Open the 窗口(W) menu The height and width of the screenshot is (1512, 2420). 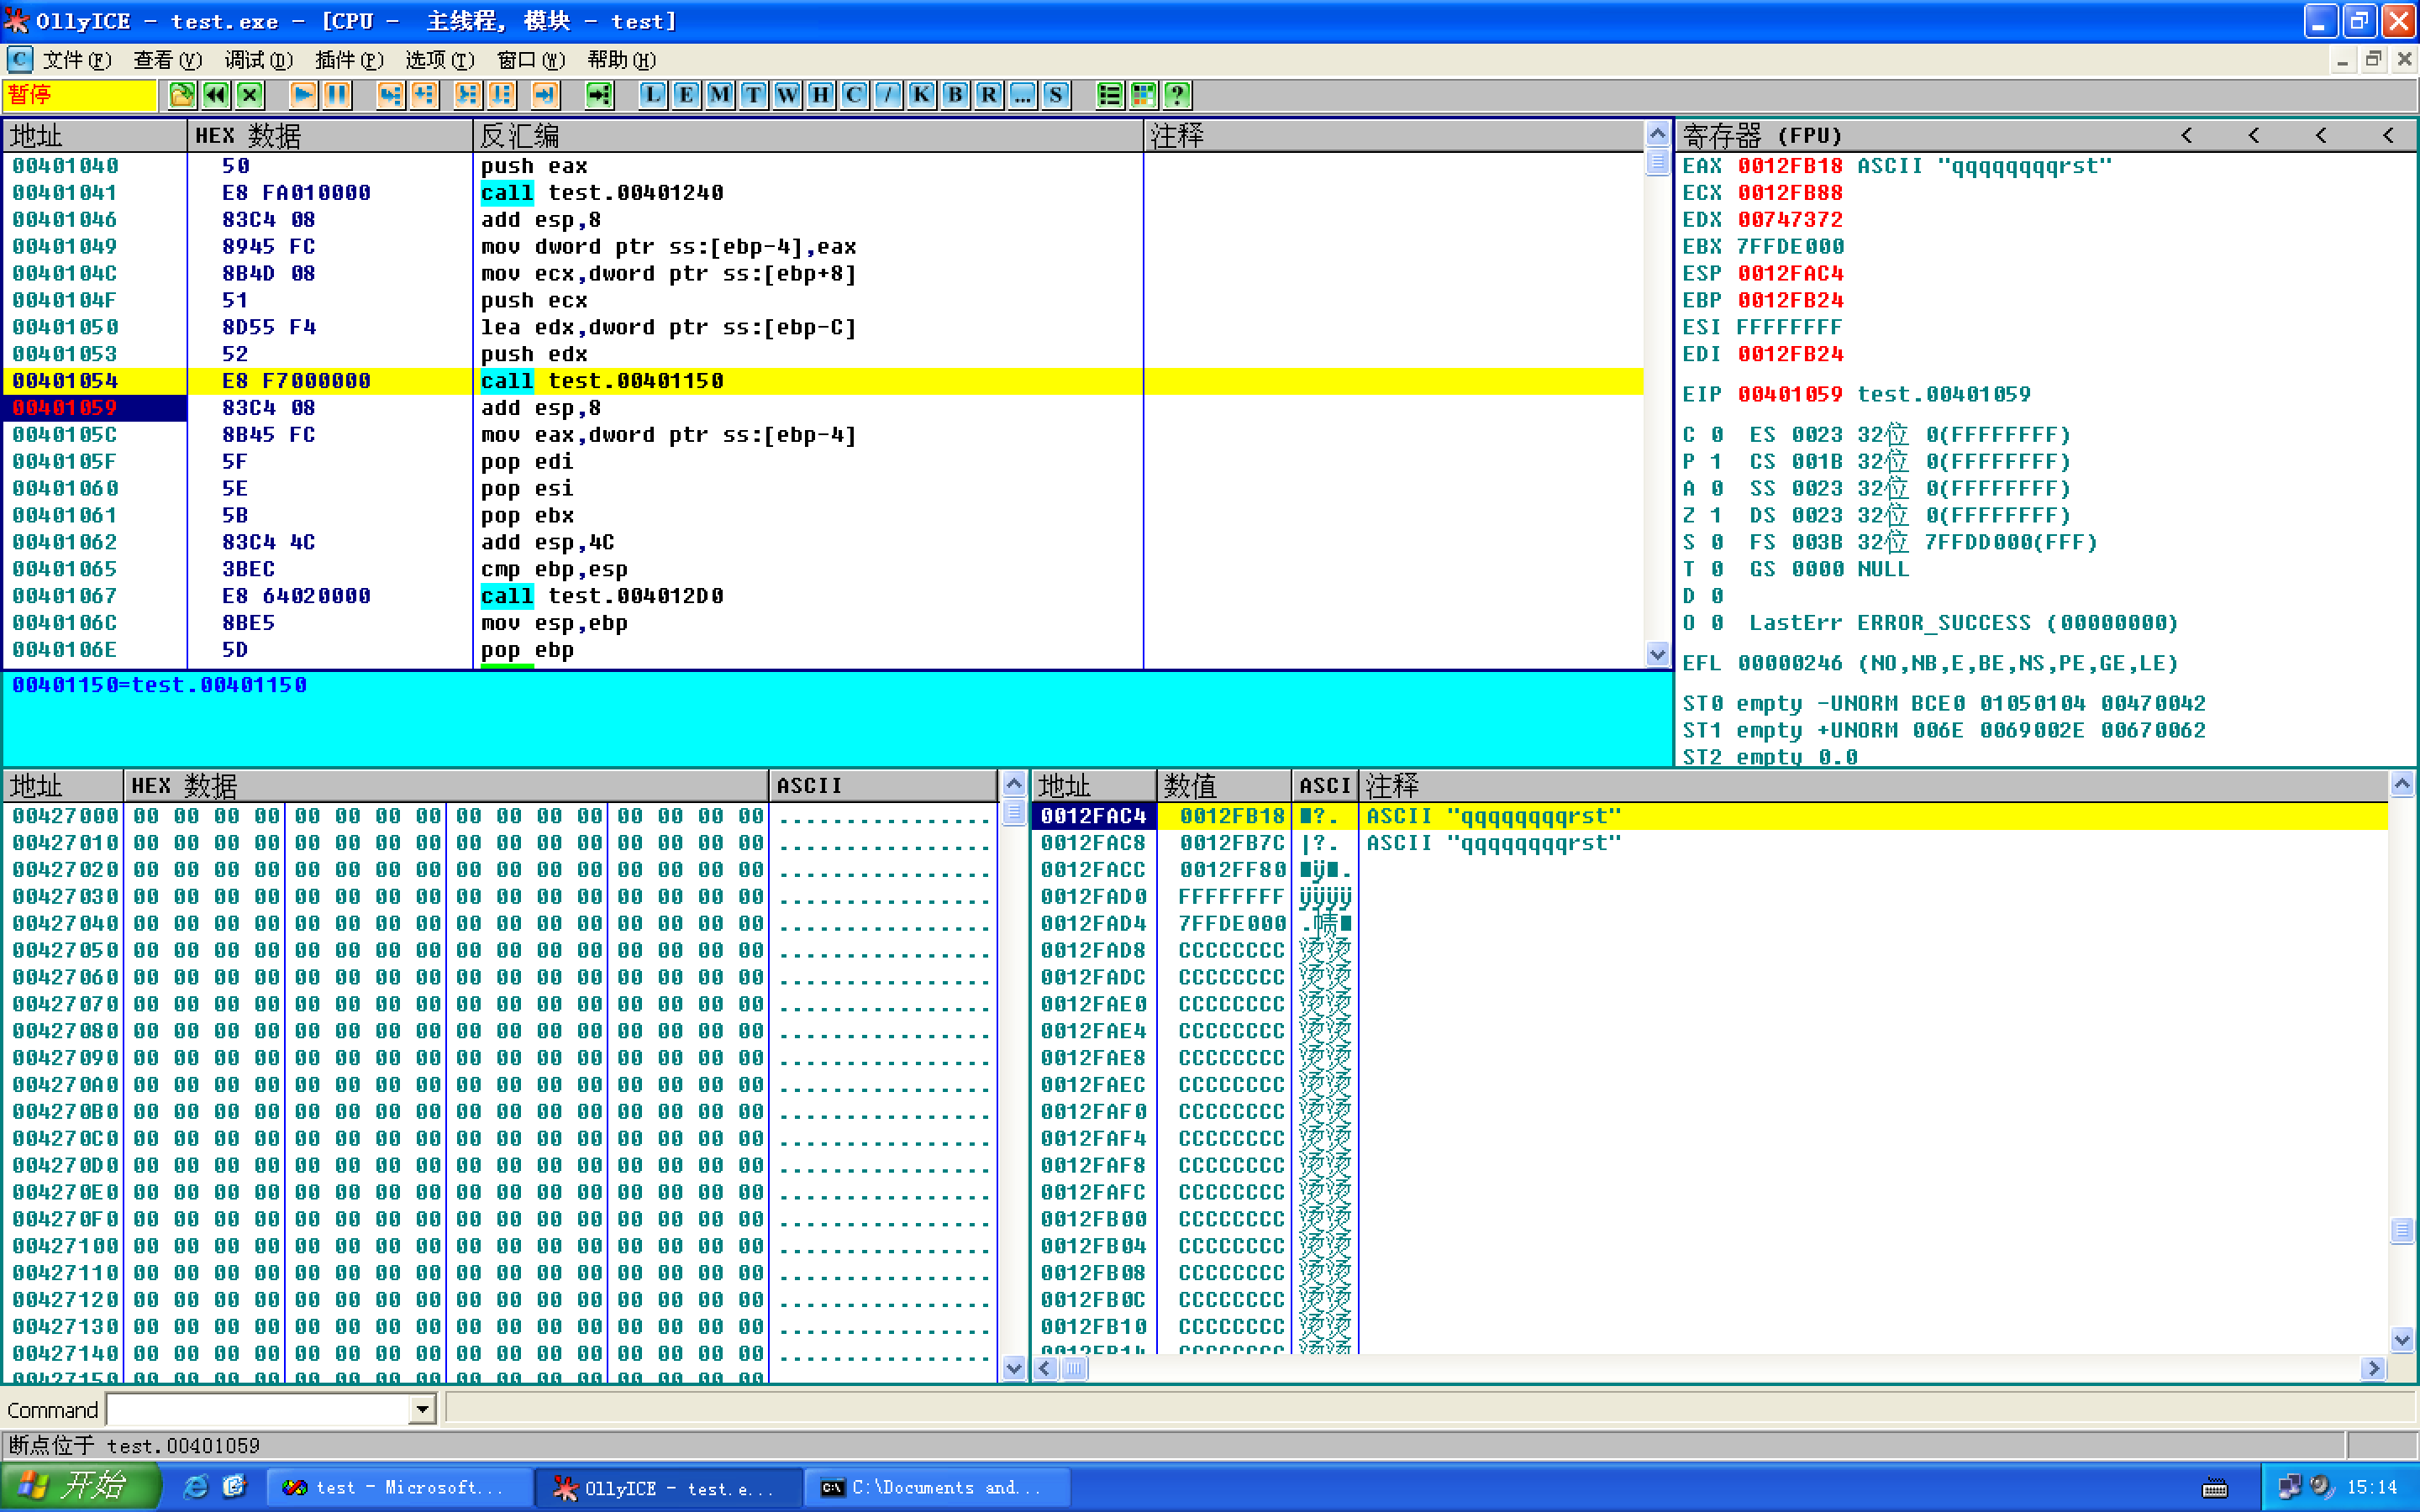click(x=531, y=60)
